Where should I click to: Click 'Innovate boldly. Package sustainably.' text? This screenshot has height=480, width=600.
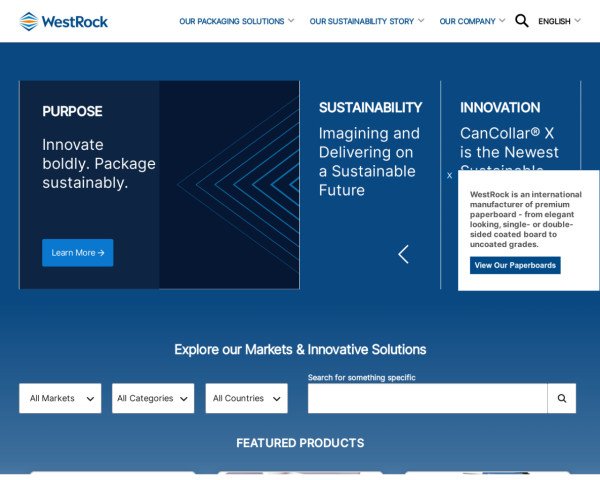tap(99, 163)
